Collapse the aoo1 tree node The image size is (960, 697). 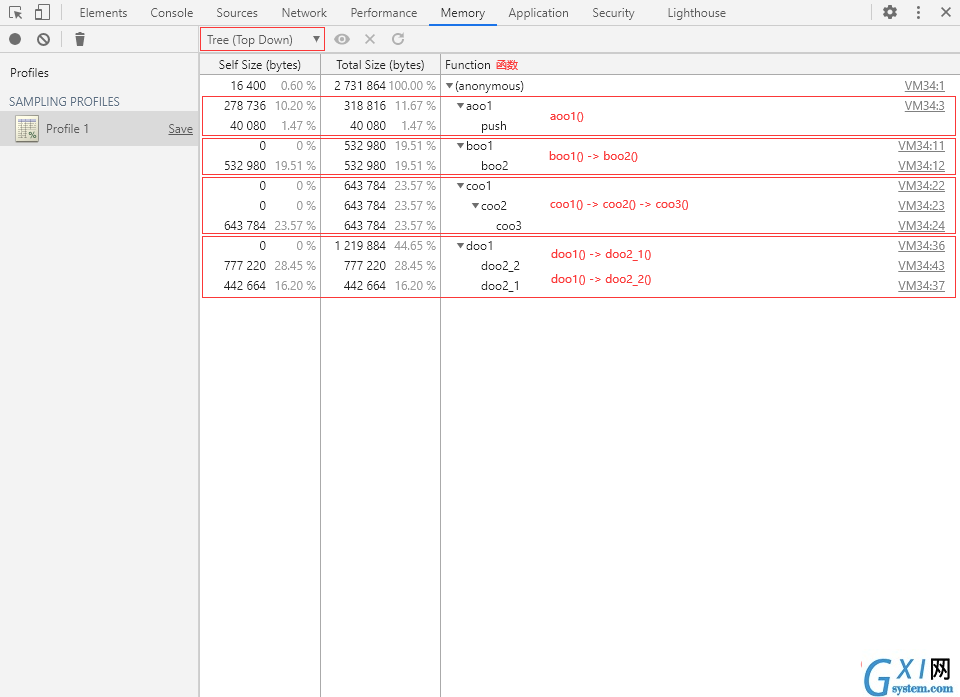click(x=460, y=106)
